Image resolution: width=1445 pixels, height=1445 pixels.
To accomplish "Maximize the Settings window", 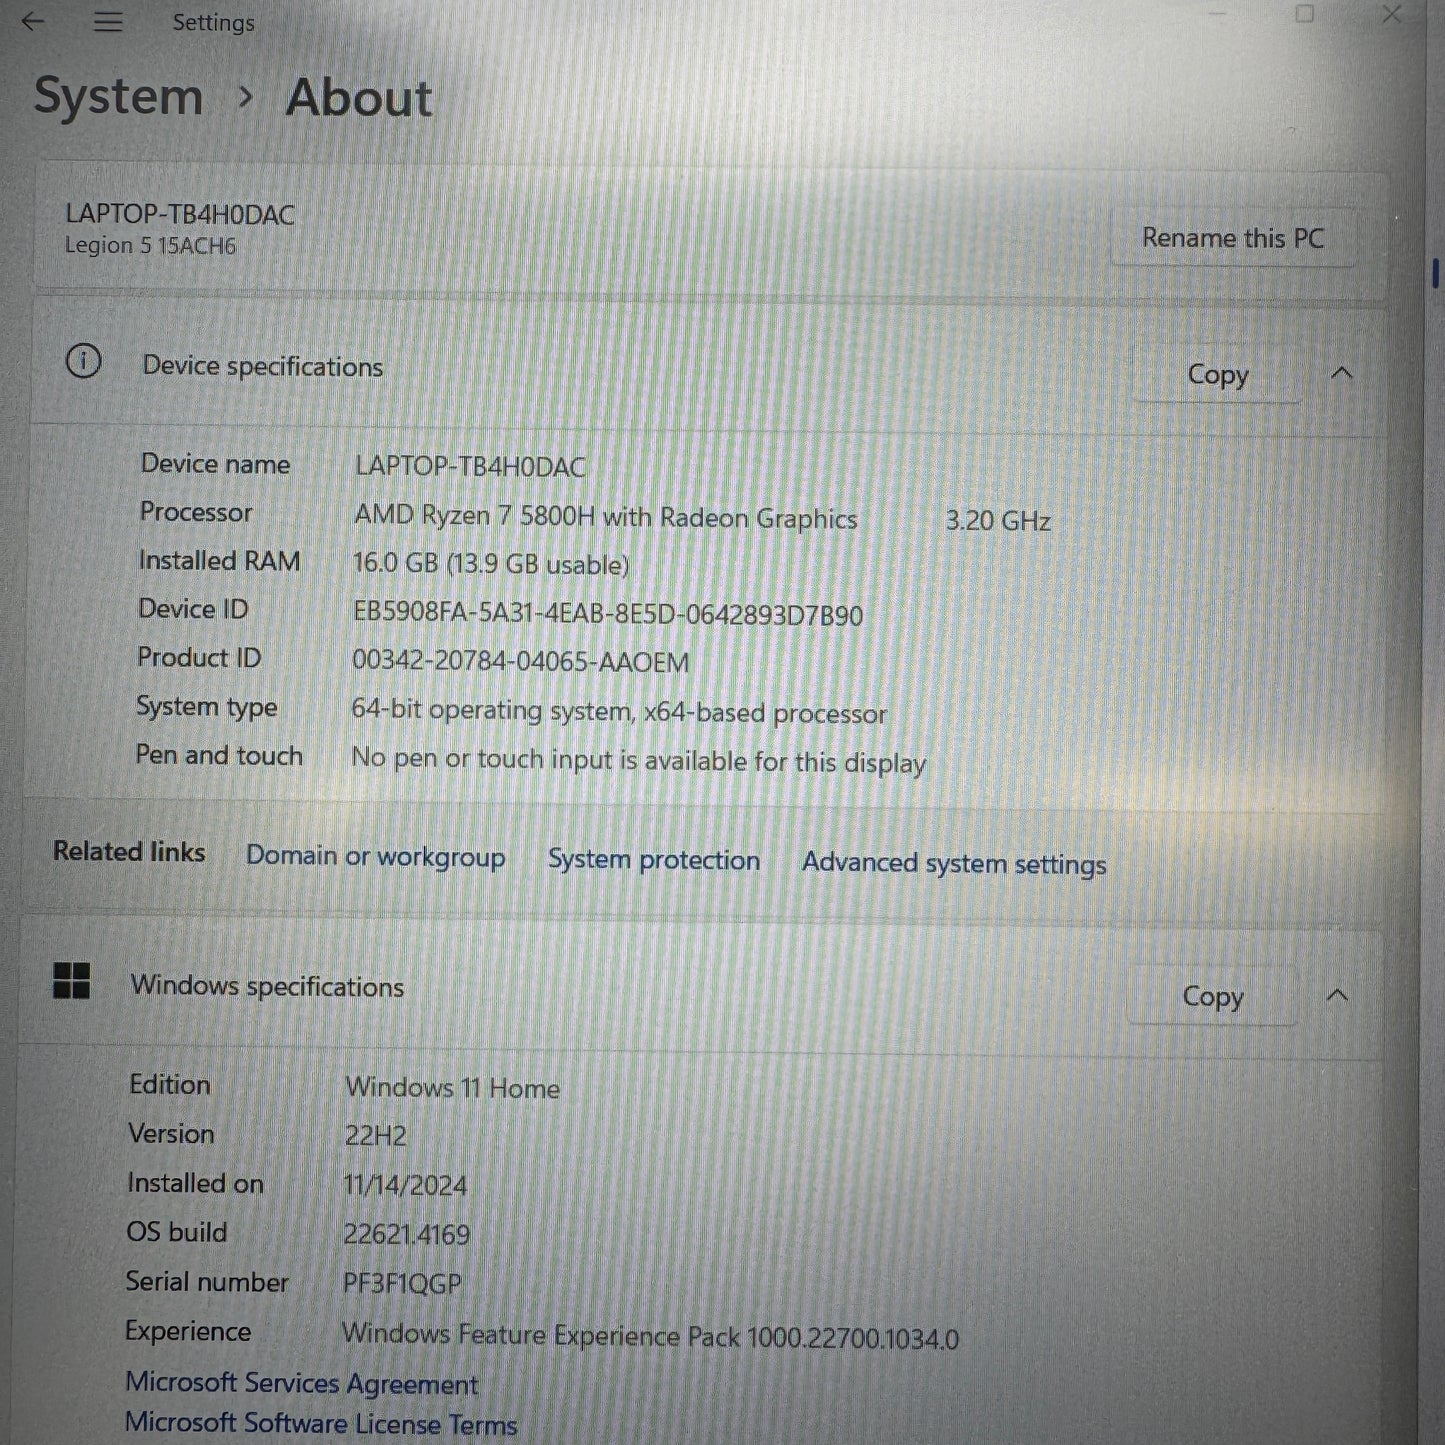I will [1304, 14].
